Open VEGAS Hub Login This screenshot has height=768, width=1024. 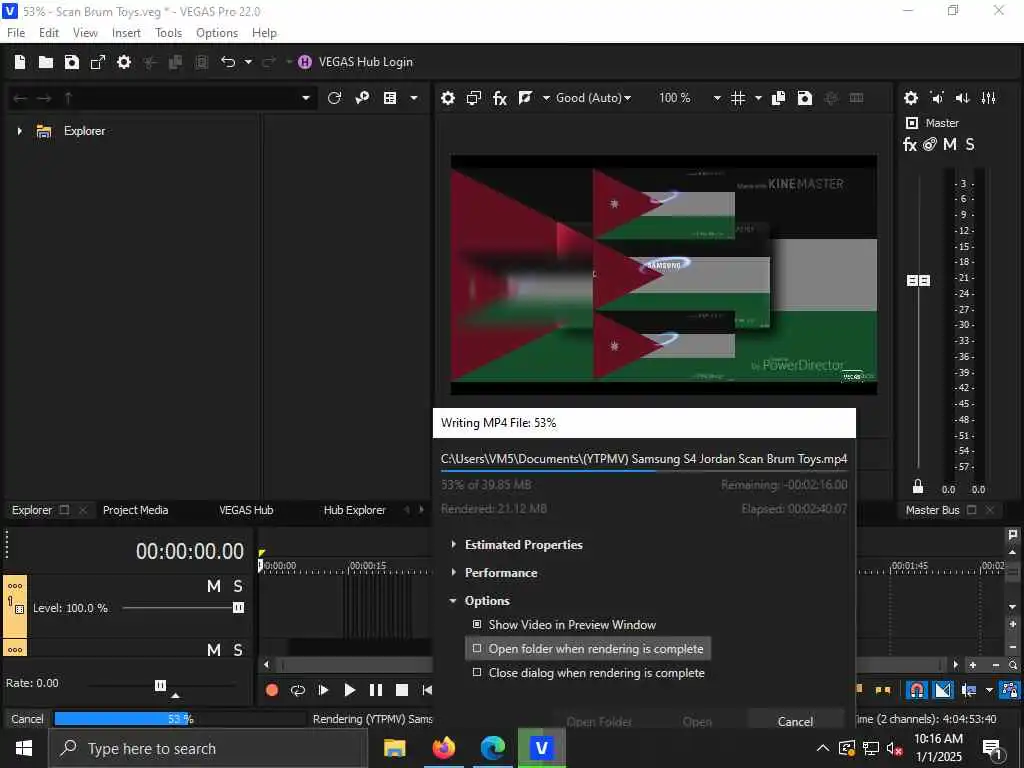356,62
